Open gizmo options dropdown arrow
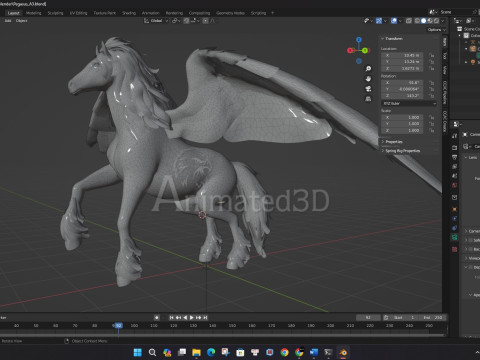This screenshot has height=360, width=480. (385, 21)
